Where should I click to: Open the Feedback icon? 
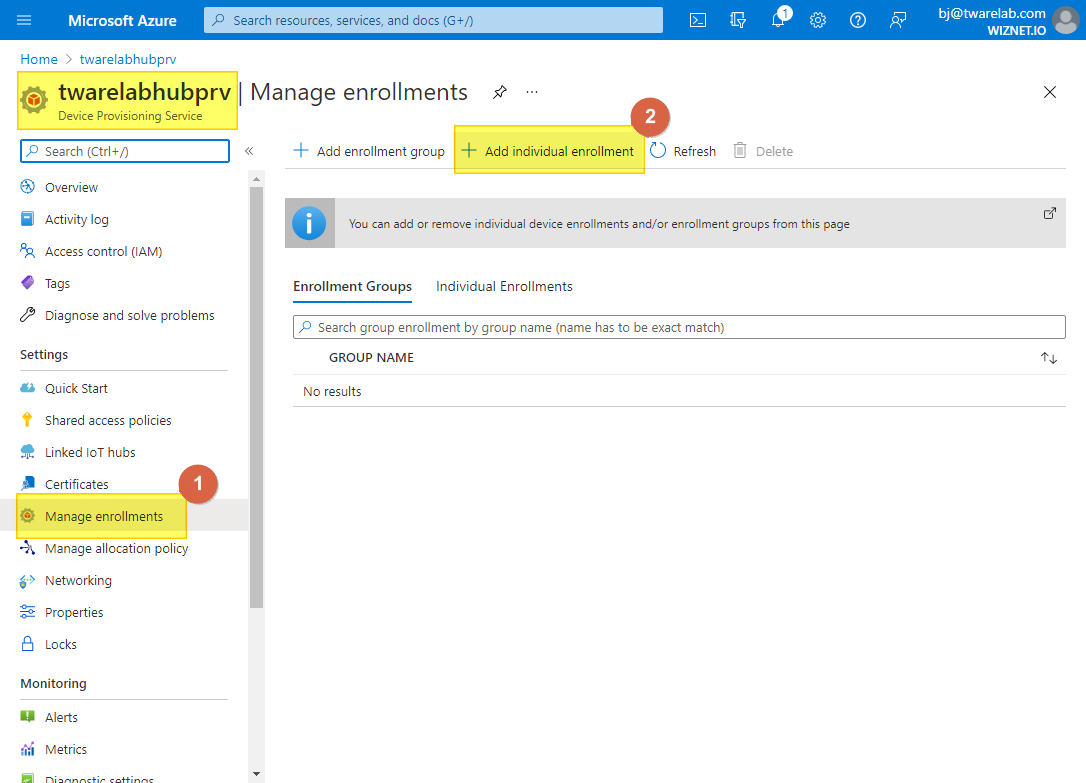point(898,20)
